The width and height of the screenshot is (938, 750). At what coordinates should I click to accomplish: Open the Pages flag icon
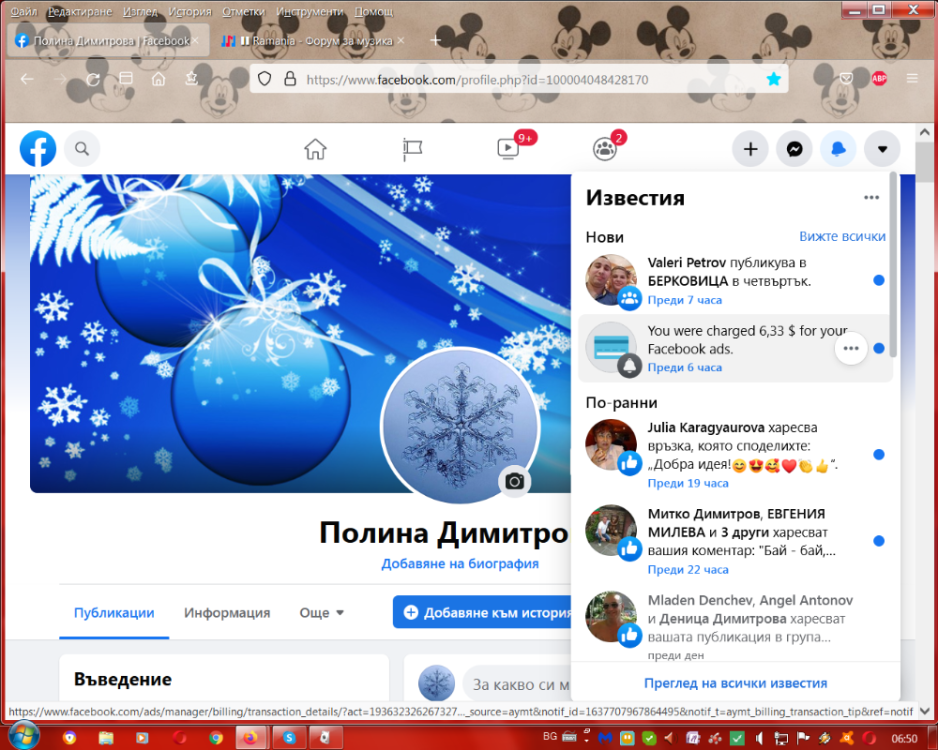coord(412,149)
